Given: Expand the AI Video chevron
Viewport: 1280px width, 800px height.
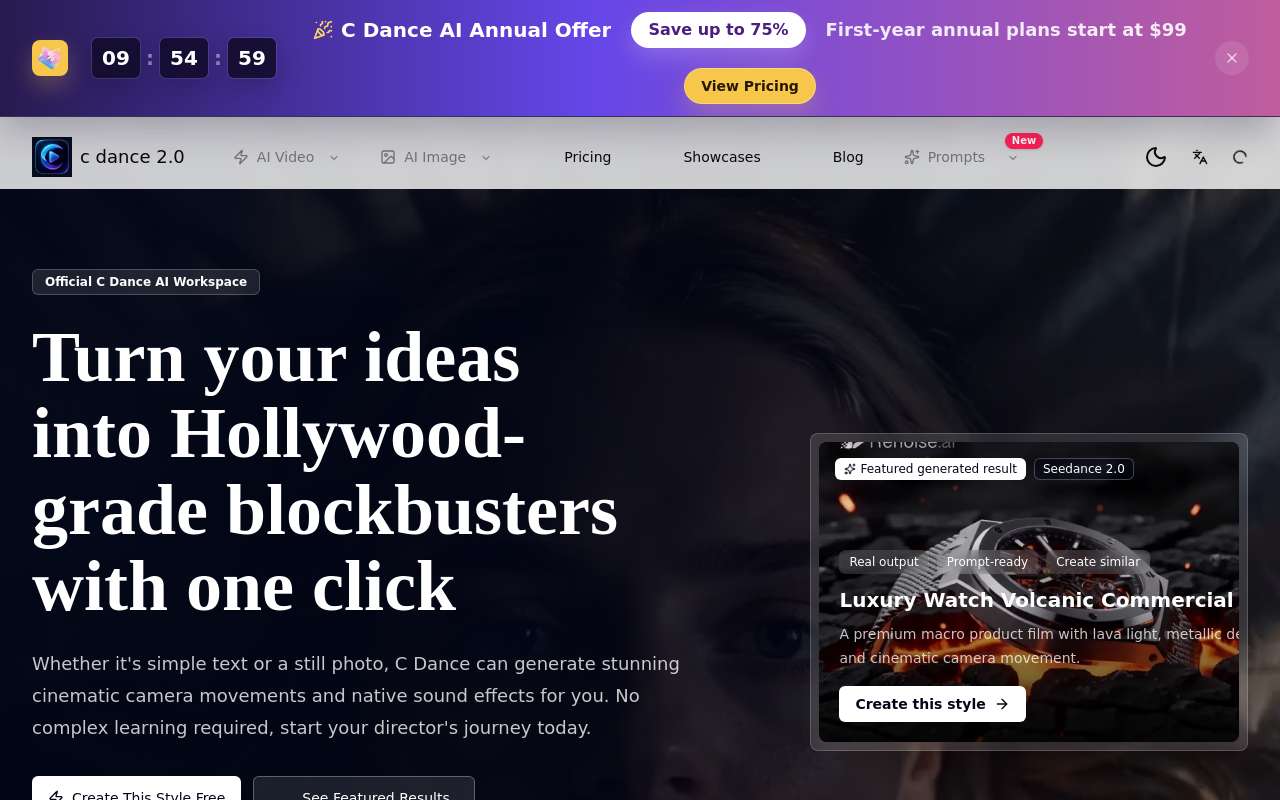Looking at the screenshot, I should pyautogui.click(x=334, y=157).
